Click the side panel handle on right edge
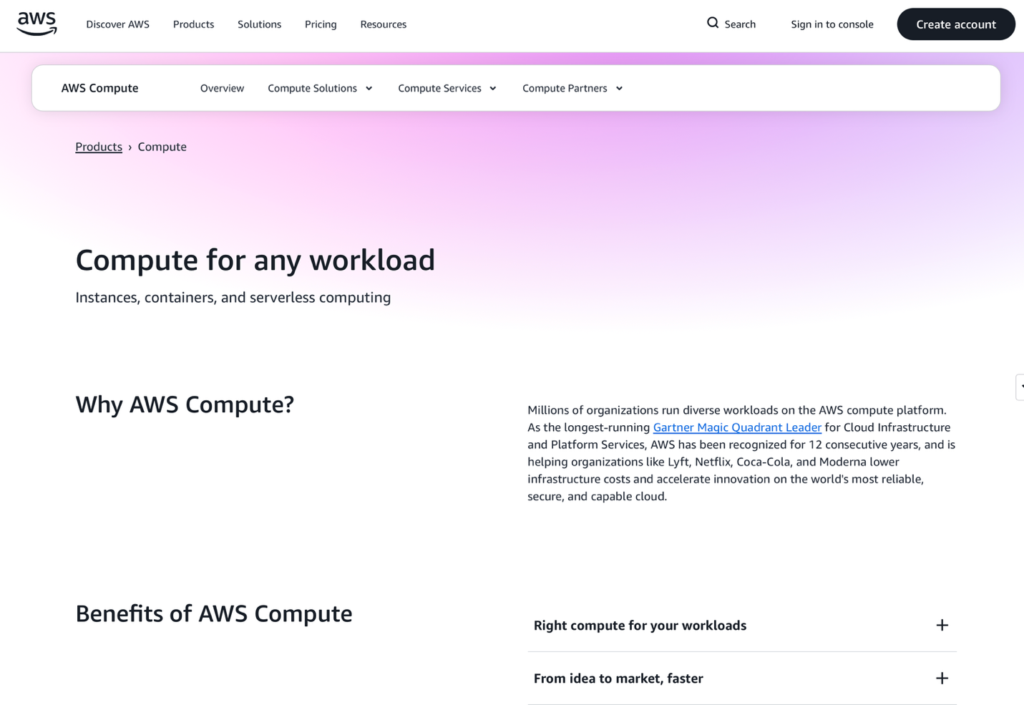The image size is (1024, 705). pyautogui.click(x=1019, y=387)
